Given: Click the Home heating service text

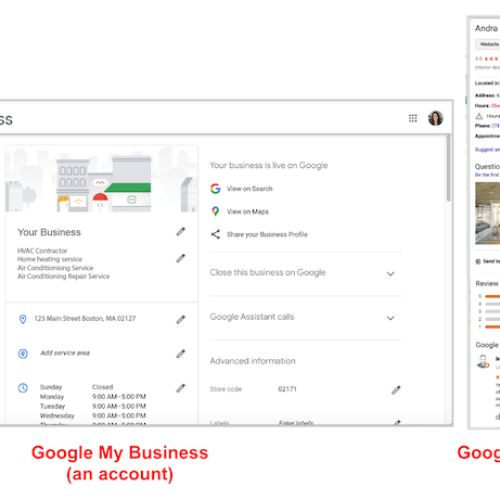Looking at the screenshot, I should [50, 259].
